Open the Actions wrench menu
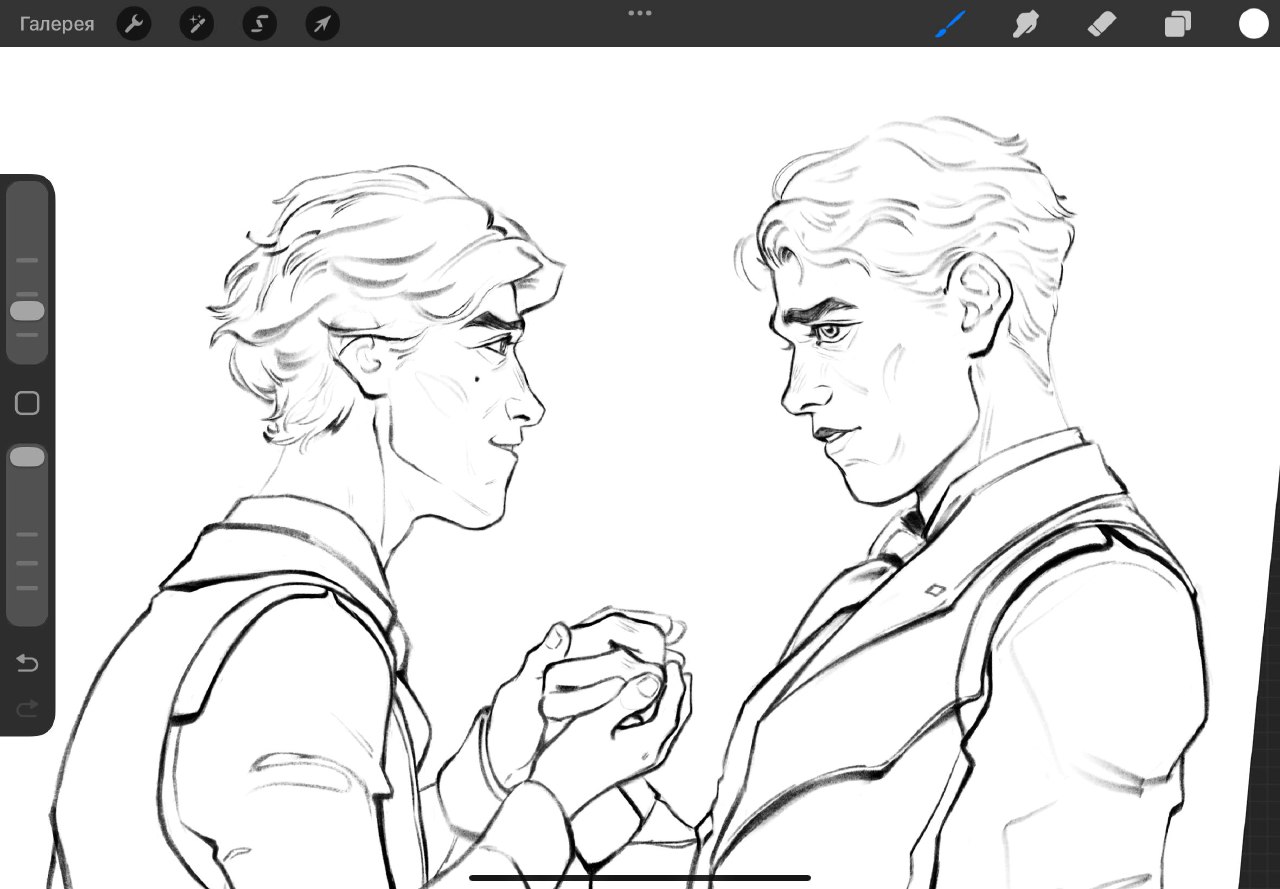 click(x=134, y=24)
